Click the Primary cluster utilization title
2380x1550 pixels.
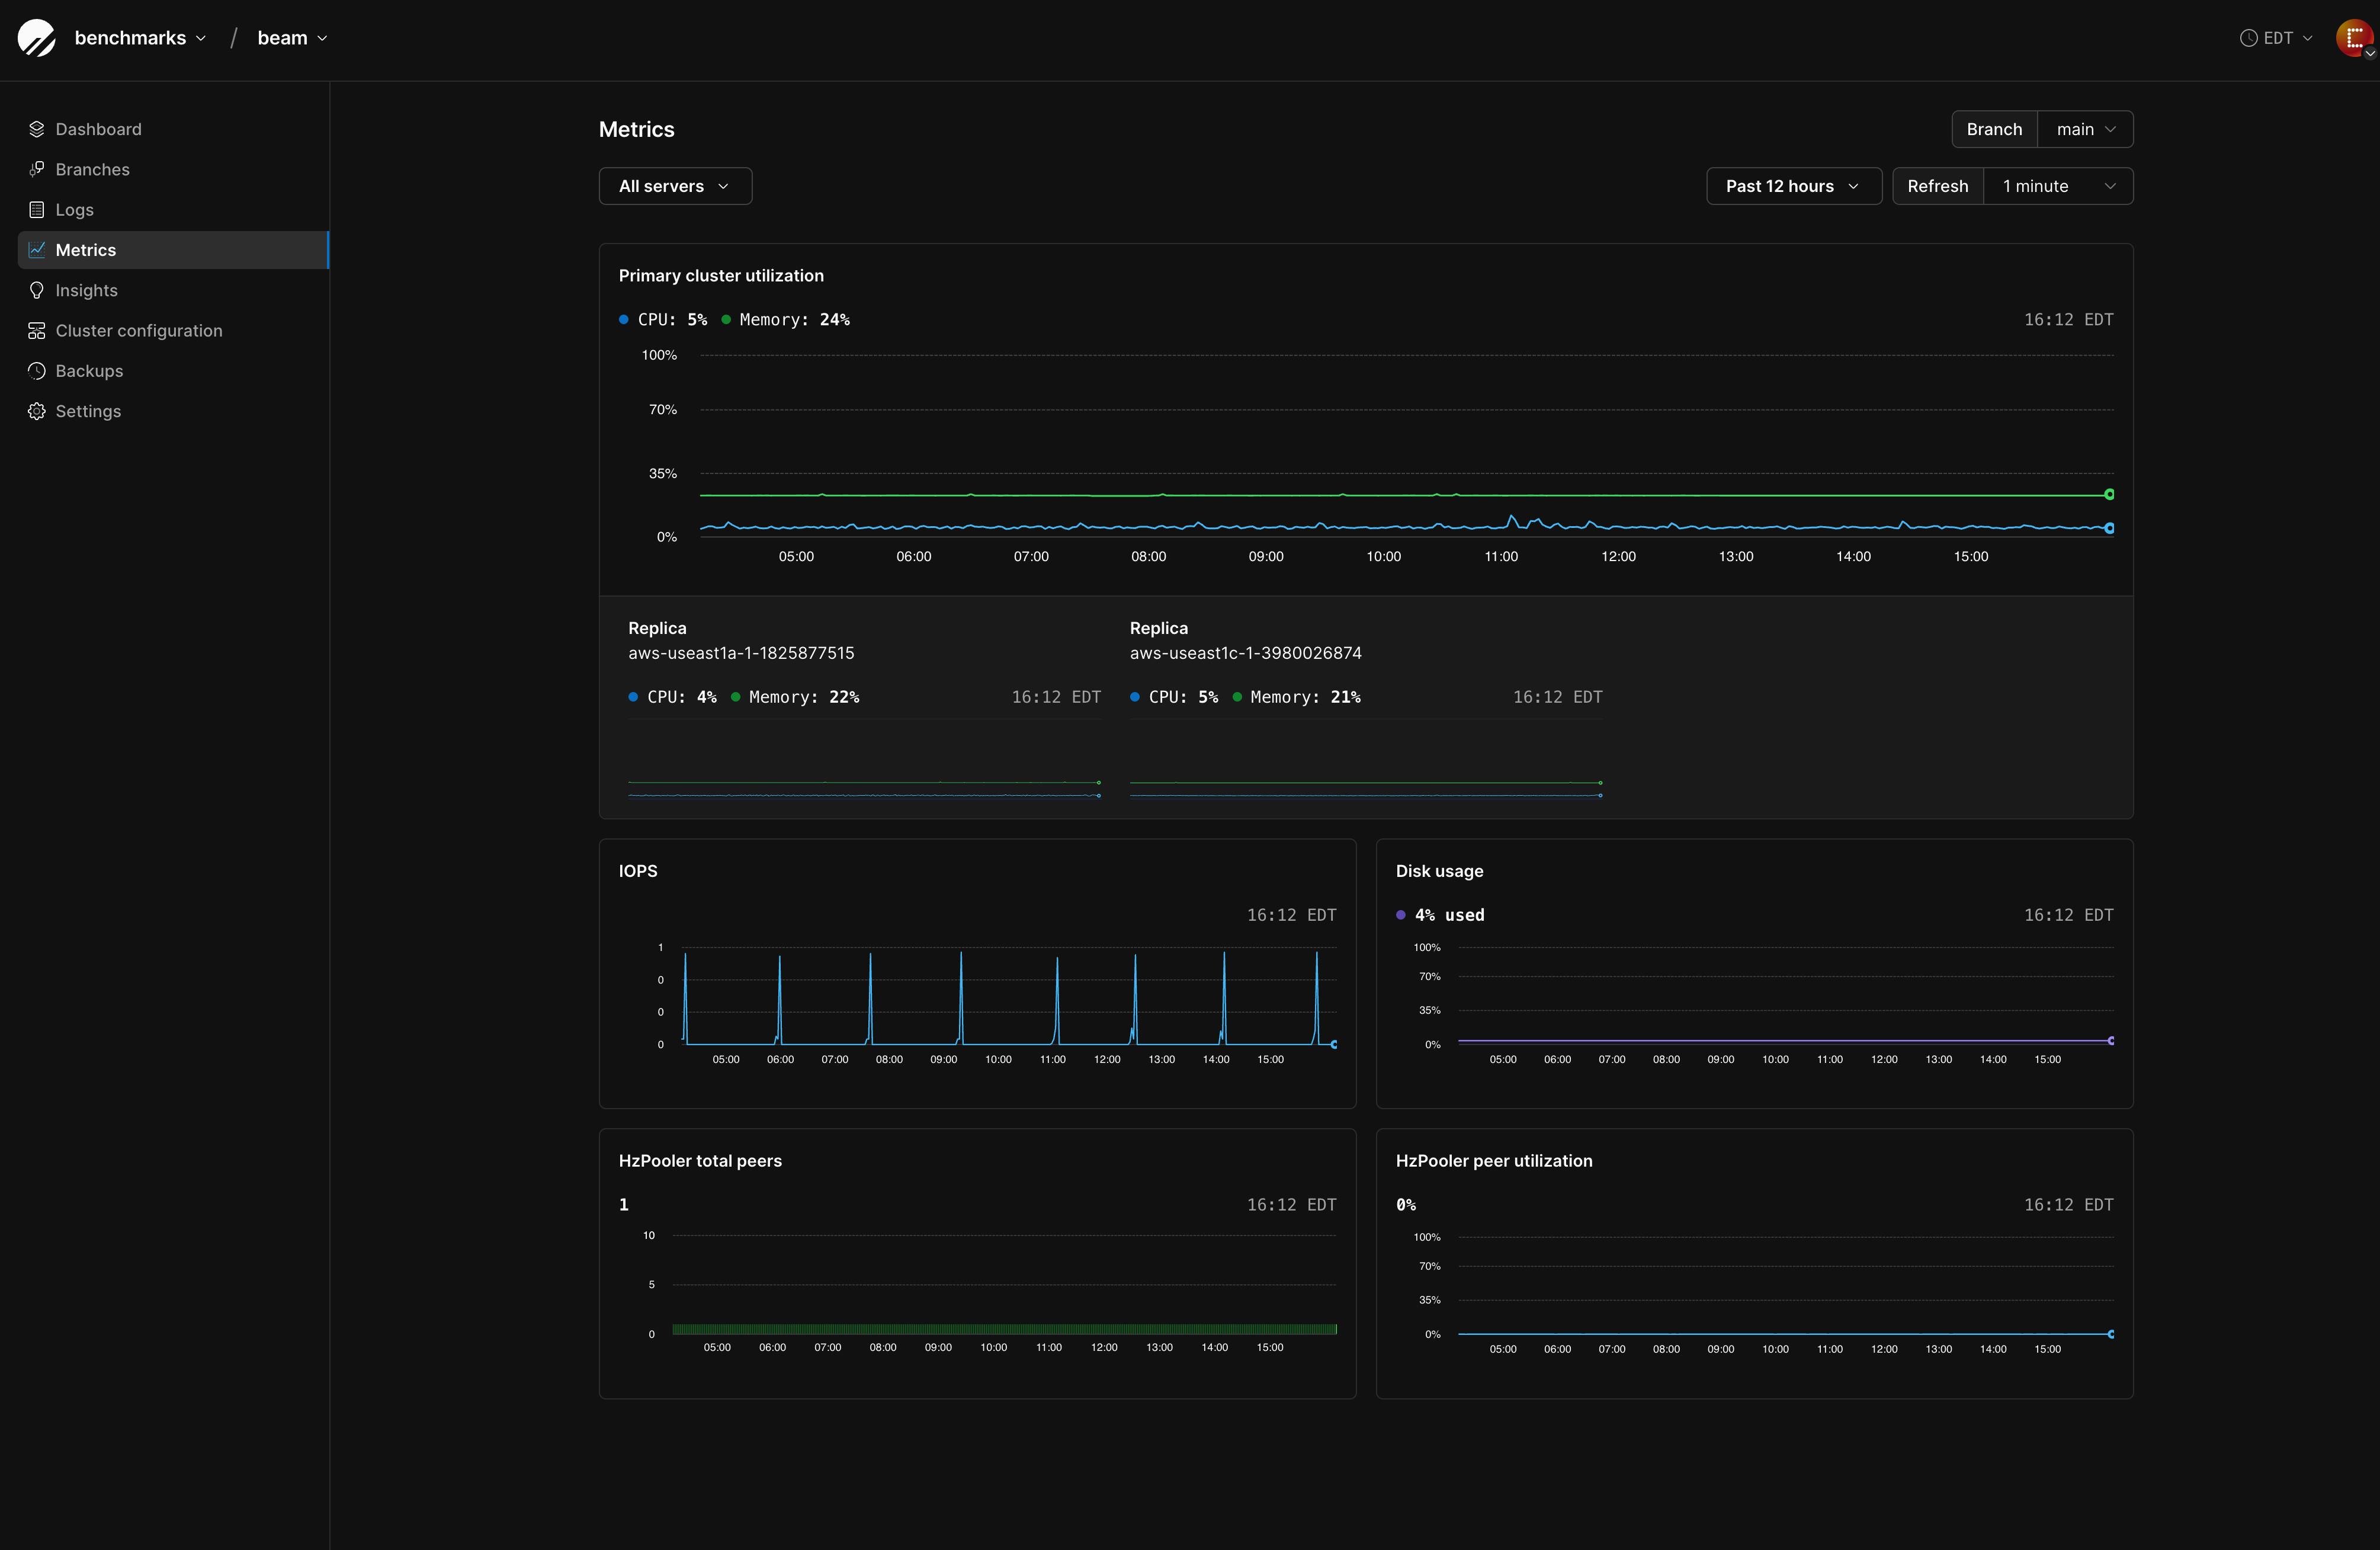pyautogui.click(x=721, y=276)
